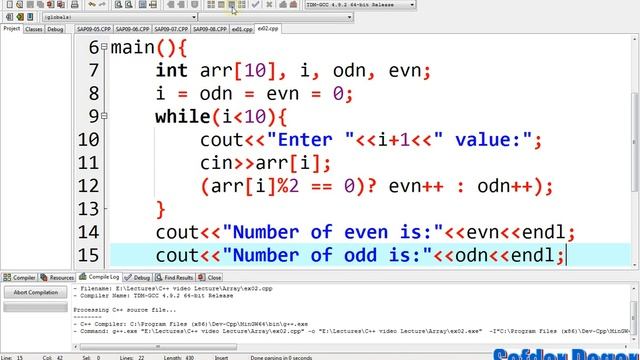Click the Replace magnifier icon
The image size is (640, 360).
click(129, 4)
